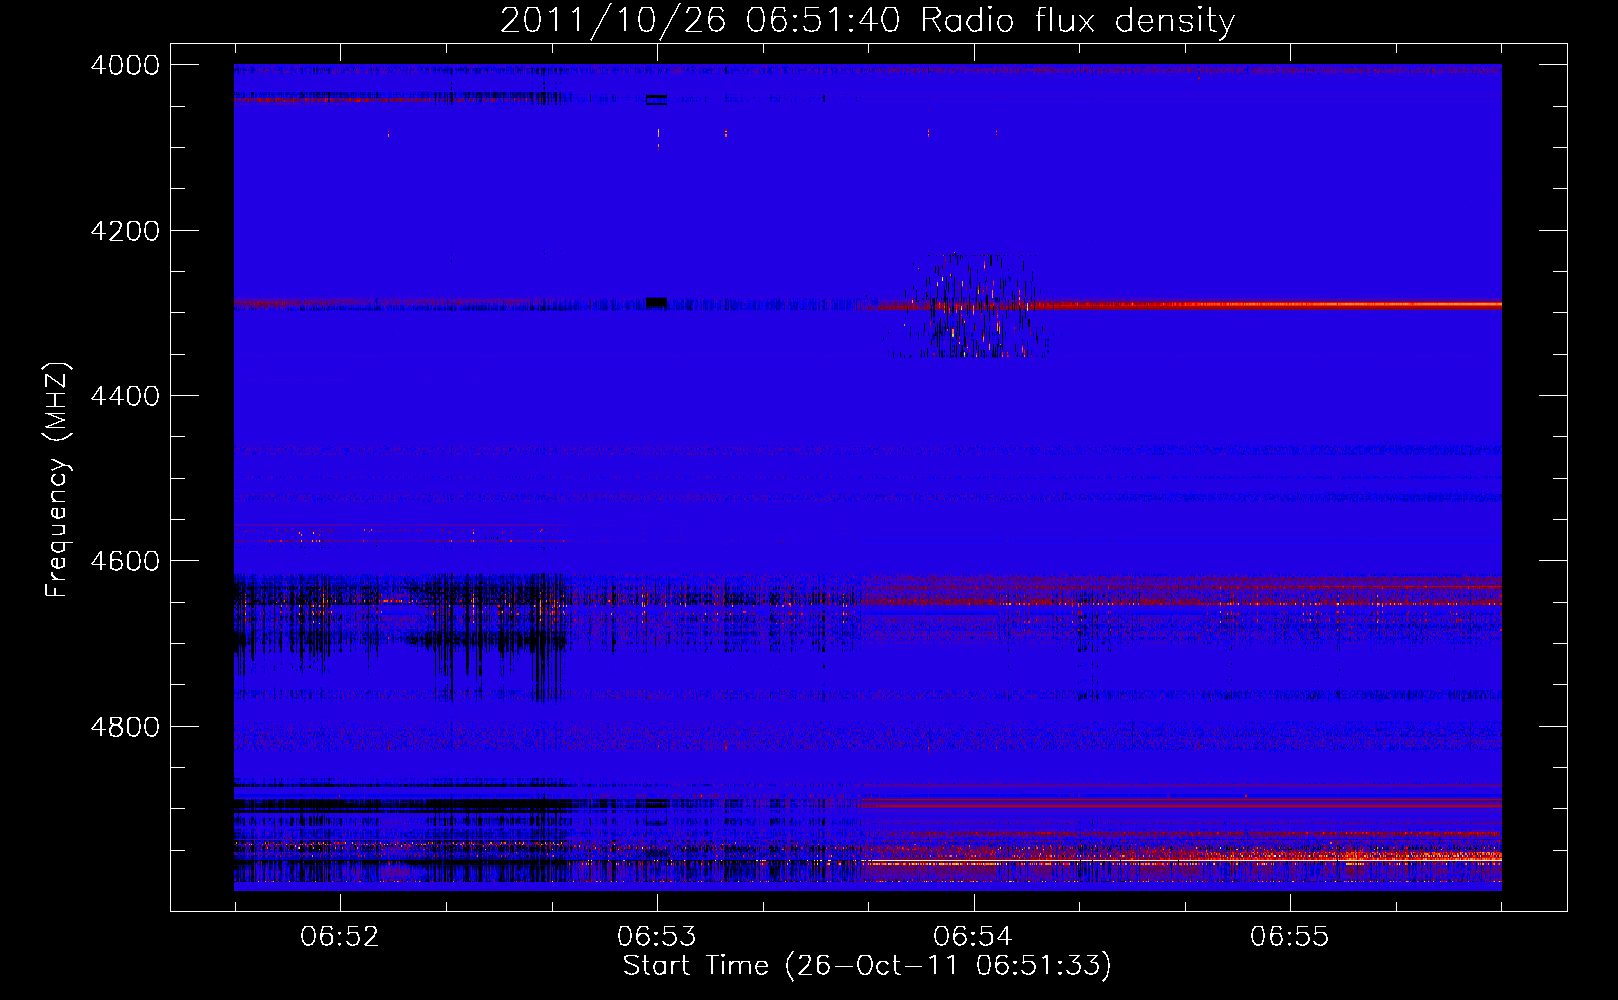Viewport: 1618px width, 1000px height.
Task: Click the 06:54 time axis label
Action: pyautogui.click(x=973, y=936)
